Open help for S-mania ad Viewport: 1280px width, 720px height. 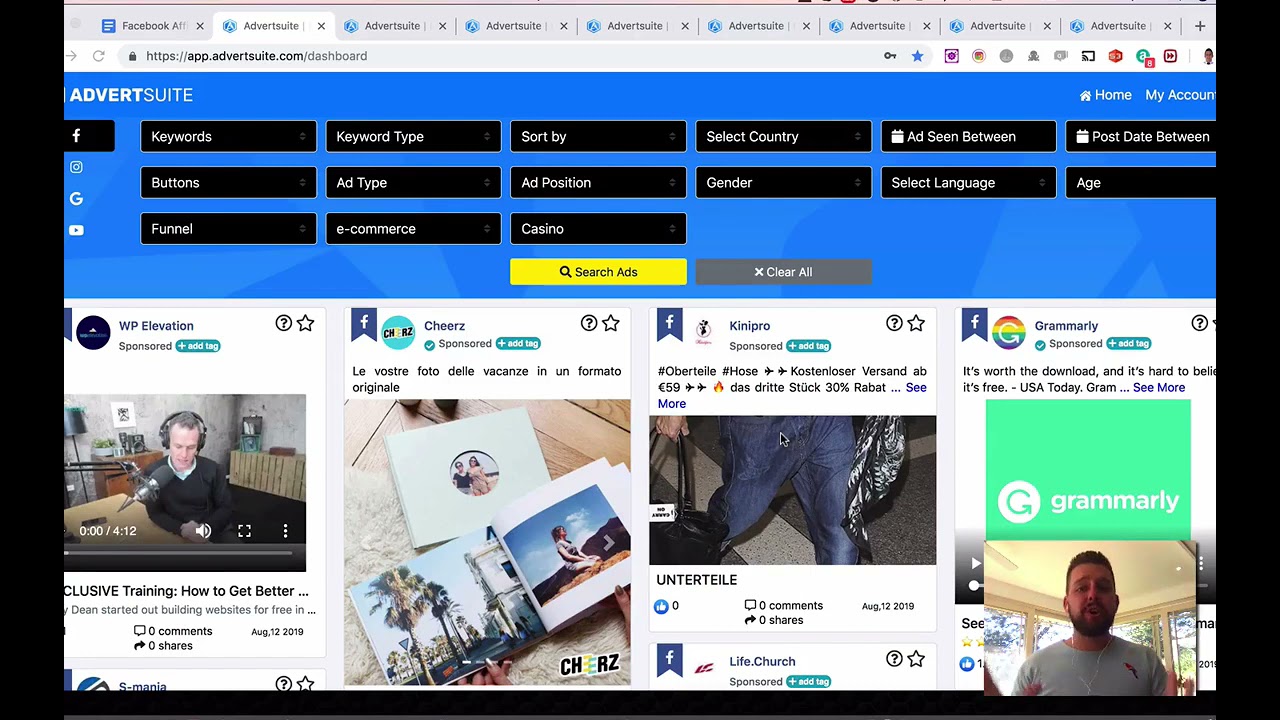click(x=284, y=684)
